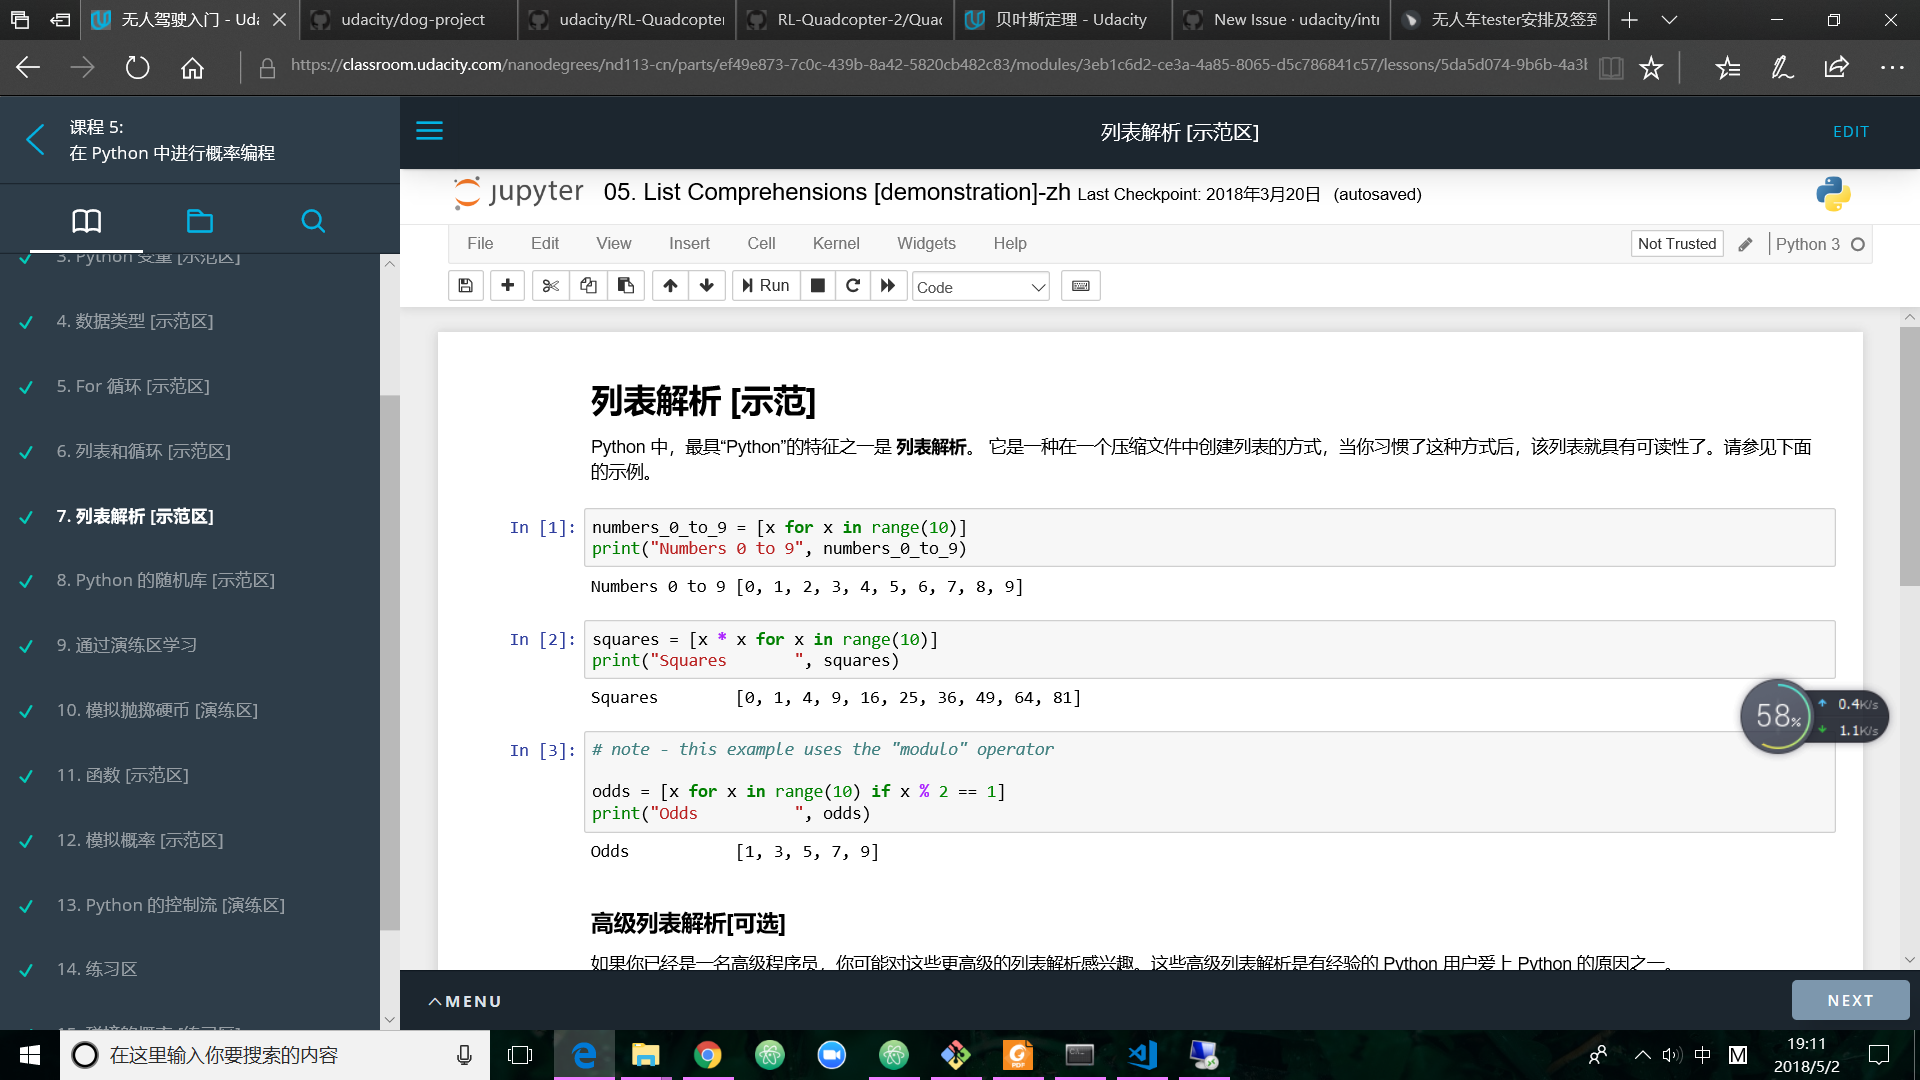Copy the selected cell using copy icon
1920x1080 pixels.
[x=588, y=286]
